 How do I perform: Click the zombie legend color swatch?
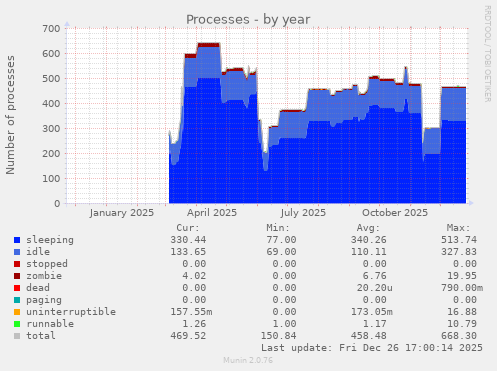17,276
